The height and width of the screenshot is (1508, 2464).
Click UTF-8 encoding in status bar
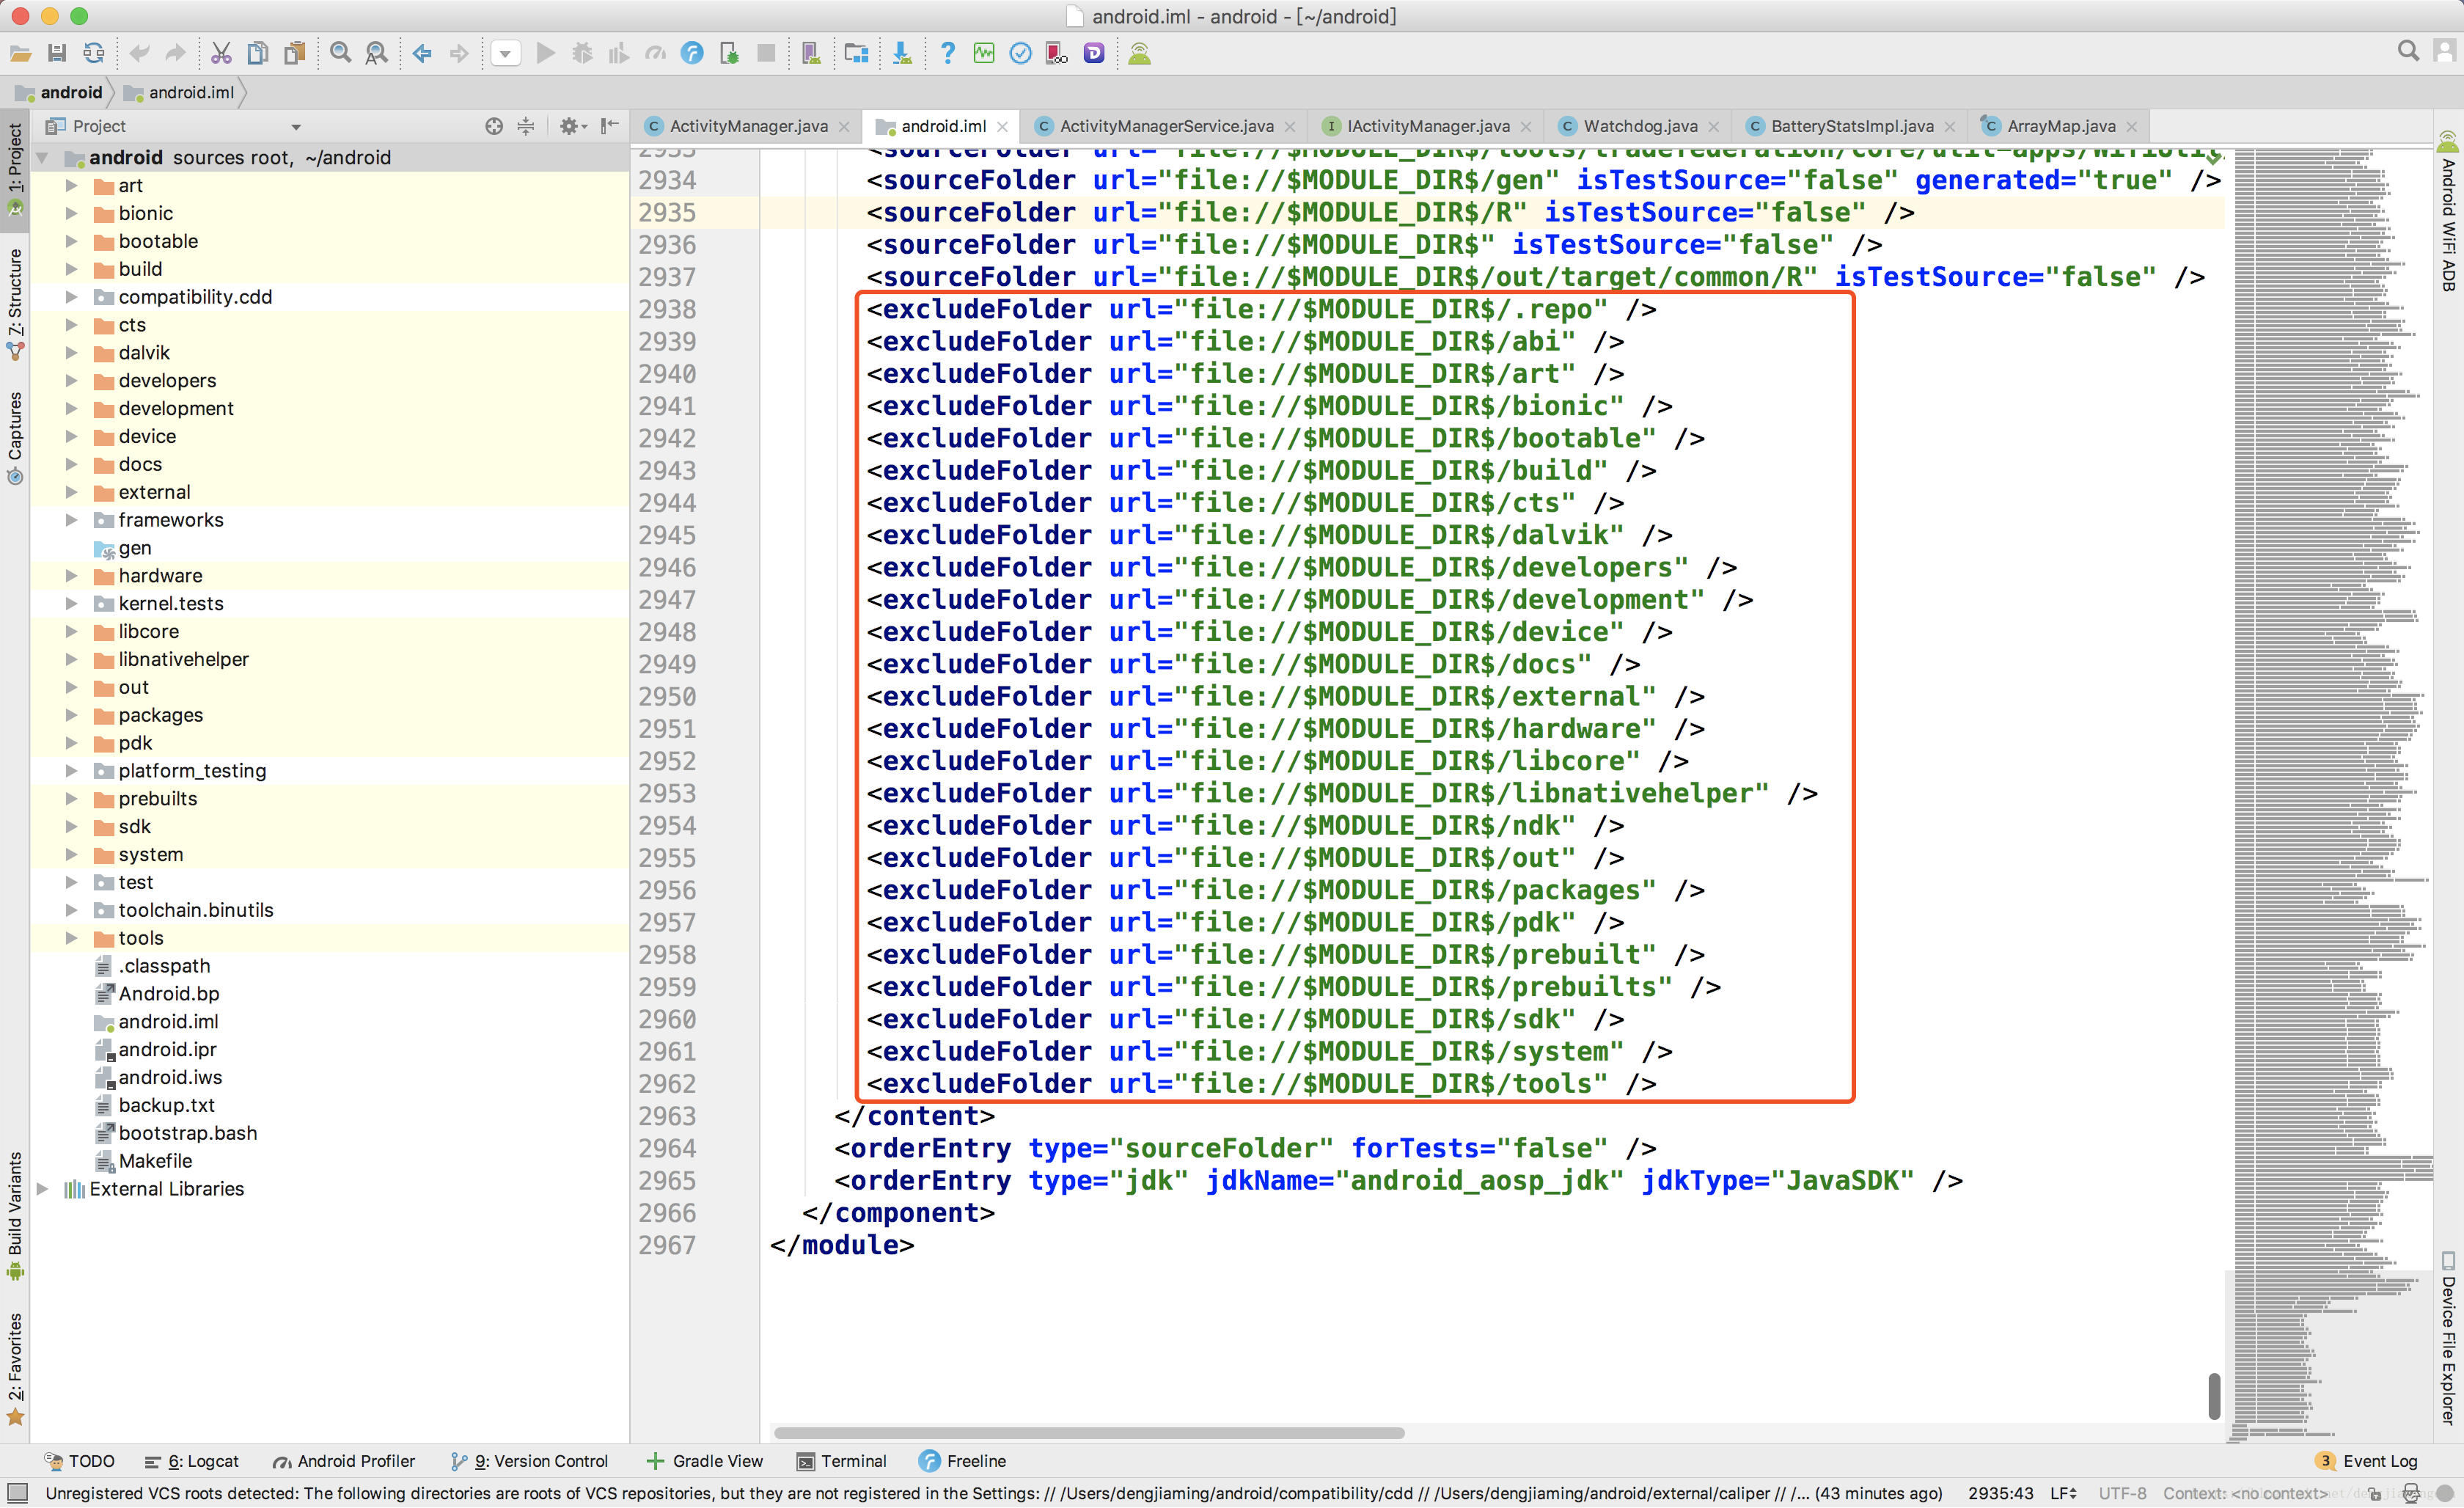(2122, 1493)
